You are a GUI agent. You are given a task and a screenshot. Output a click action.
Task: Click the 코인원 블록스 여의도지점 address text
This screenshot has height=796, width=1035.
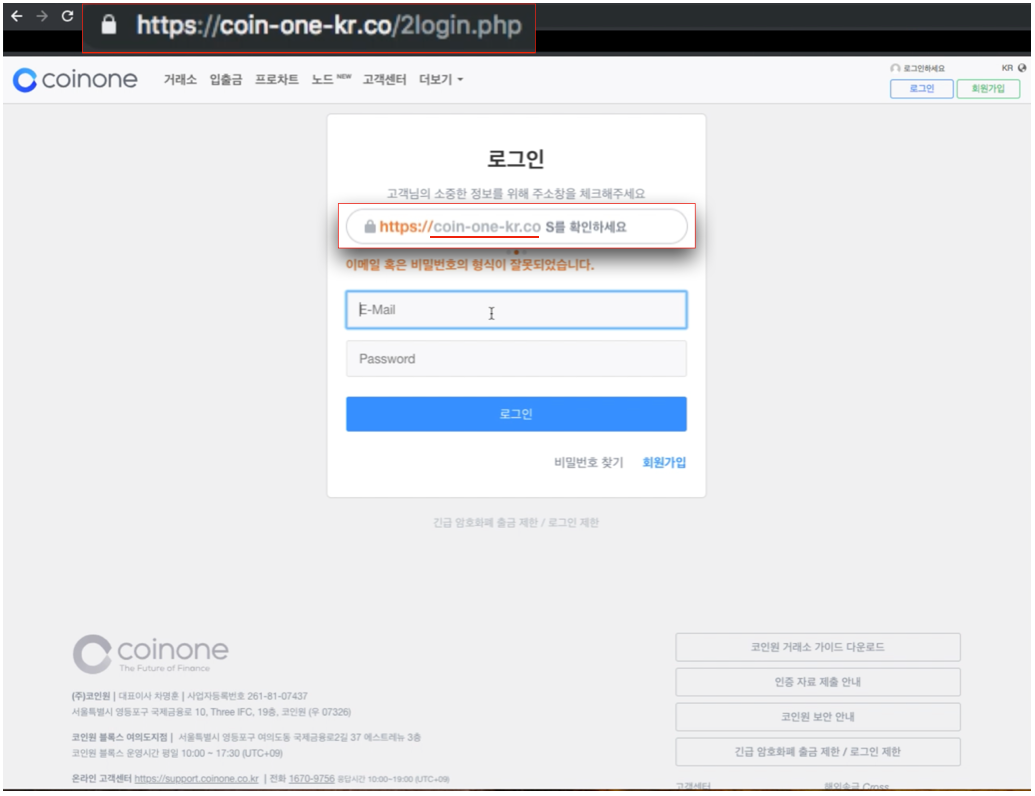tap(246, 737)
